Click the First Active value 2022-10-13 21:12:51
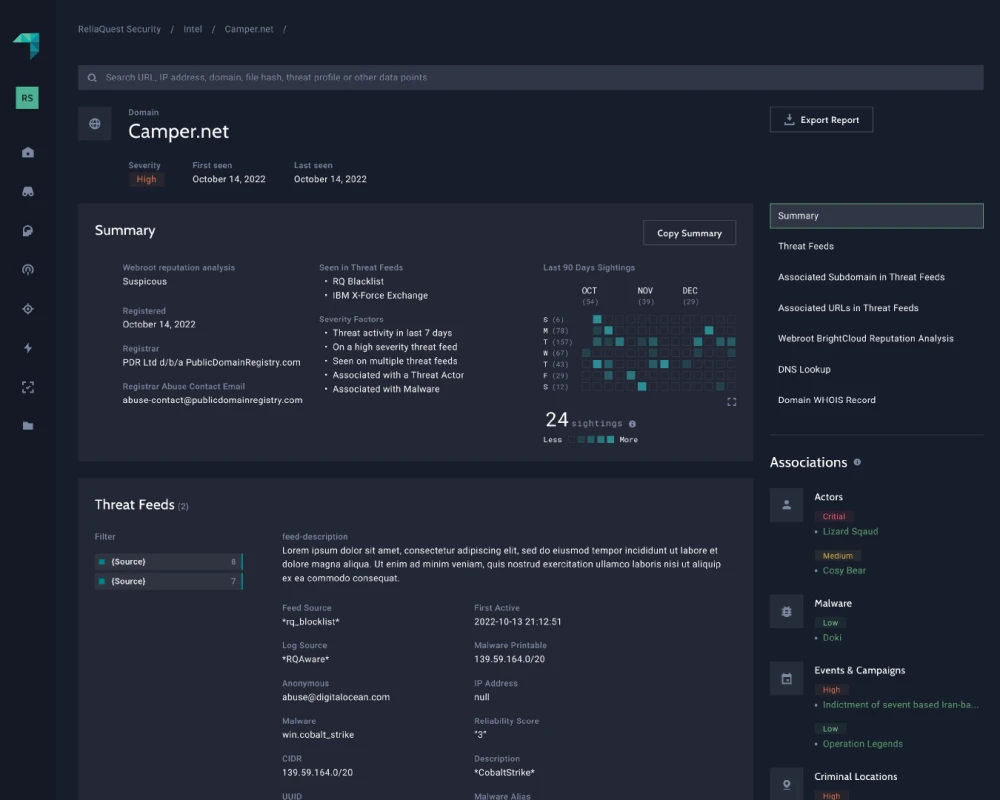Image resolution: width=1000 pixels, height=800 pixels. (517, 621)
